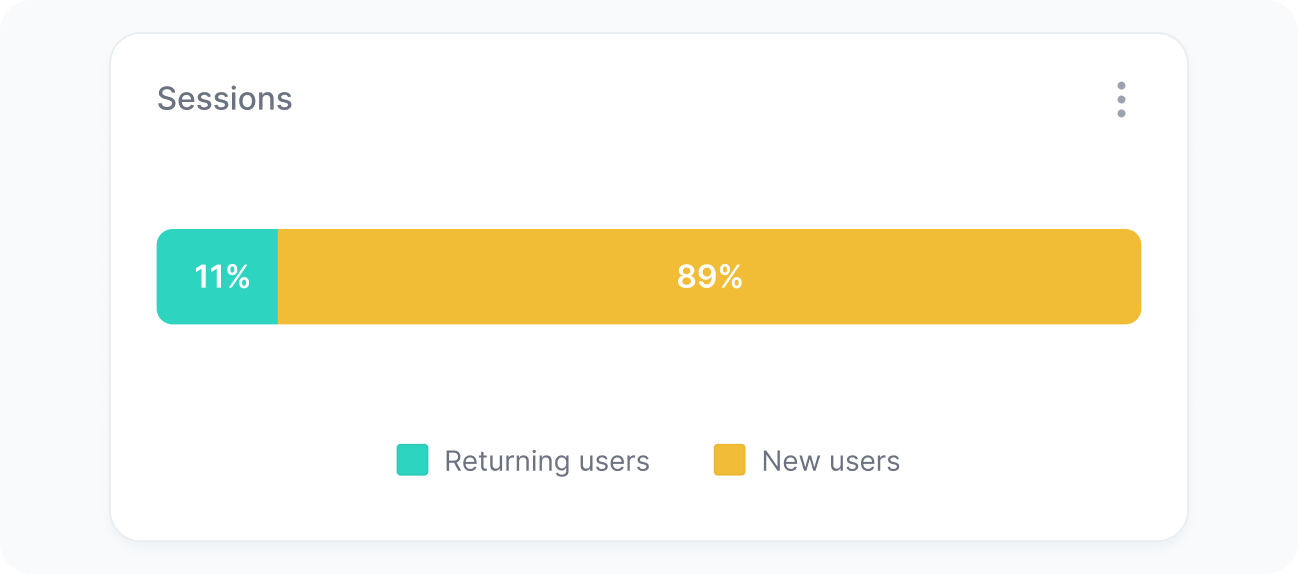Click the yellow New users legend square
Viewport: 1298px width, 574px height.
coord(729,460)
